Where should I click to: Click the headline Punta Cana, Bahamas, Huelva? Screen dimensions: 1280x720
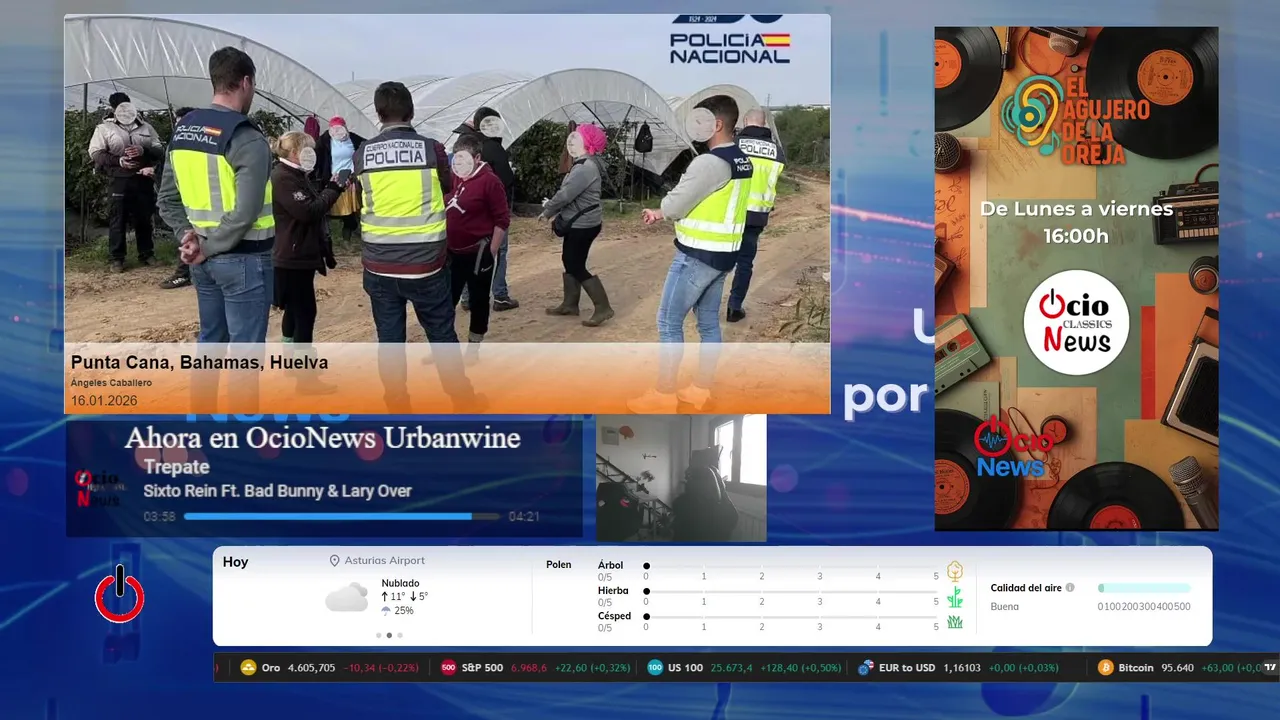click(x=199, y=362)
